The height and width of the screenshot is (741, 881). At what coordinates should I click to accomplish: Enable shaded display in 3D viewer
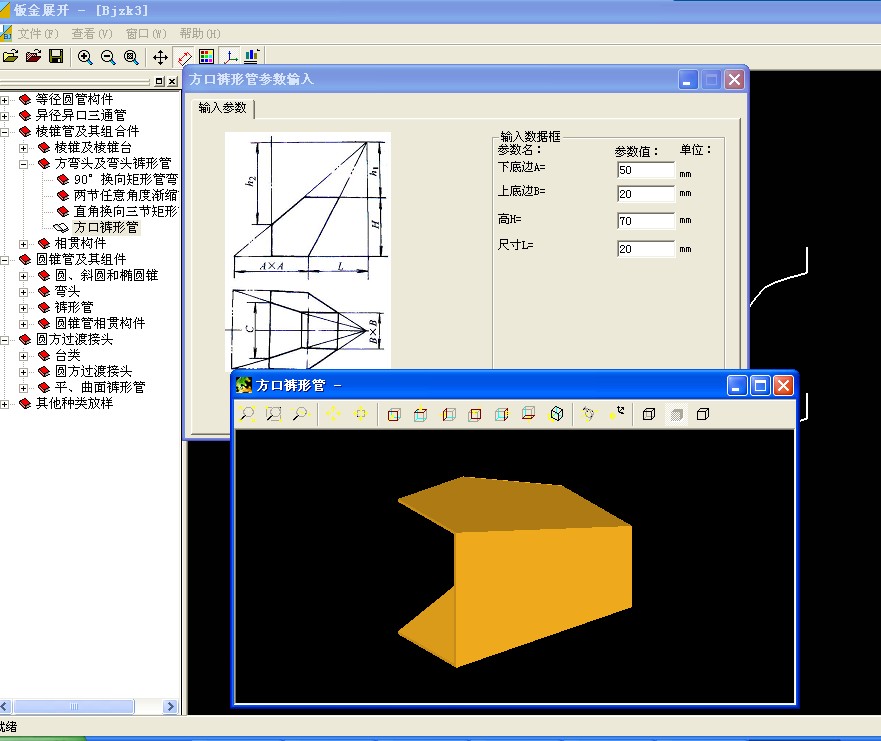point(676,414)
